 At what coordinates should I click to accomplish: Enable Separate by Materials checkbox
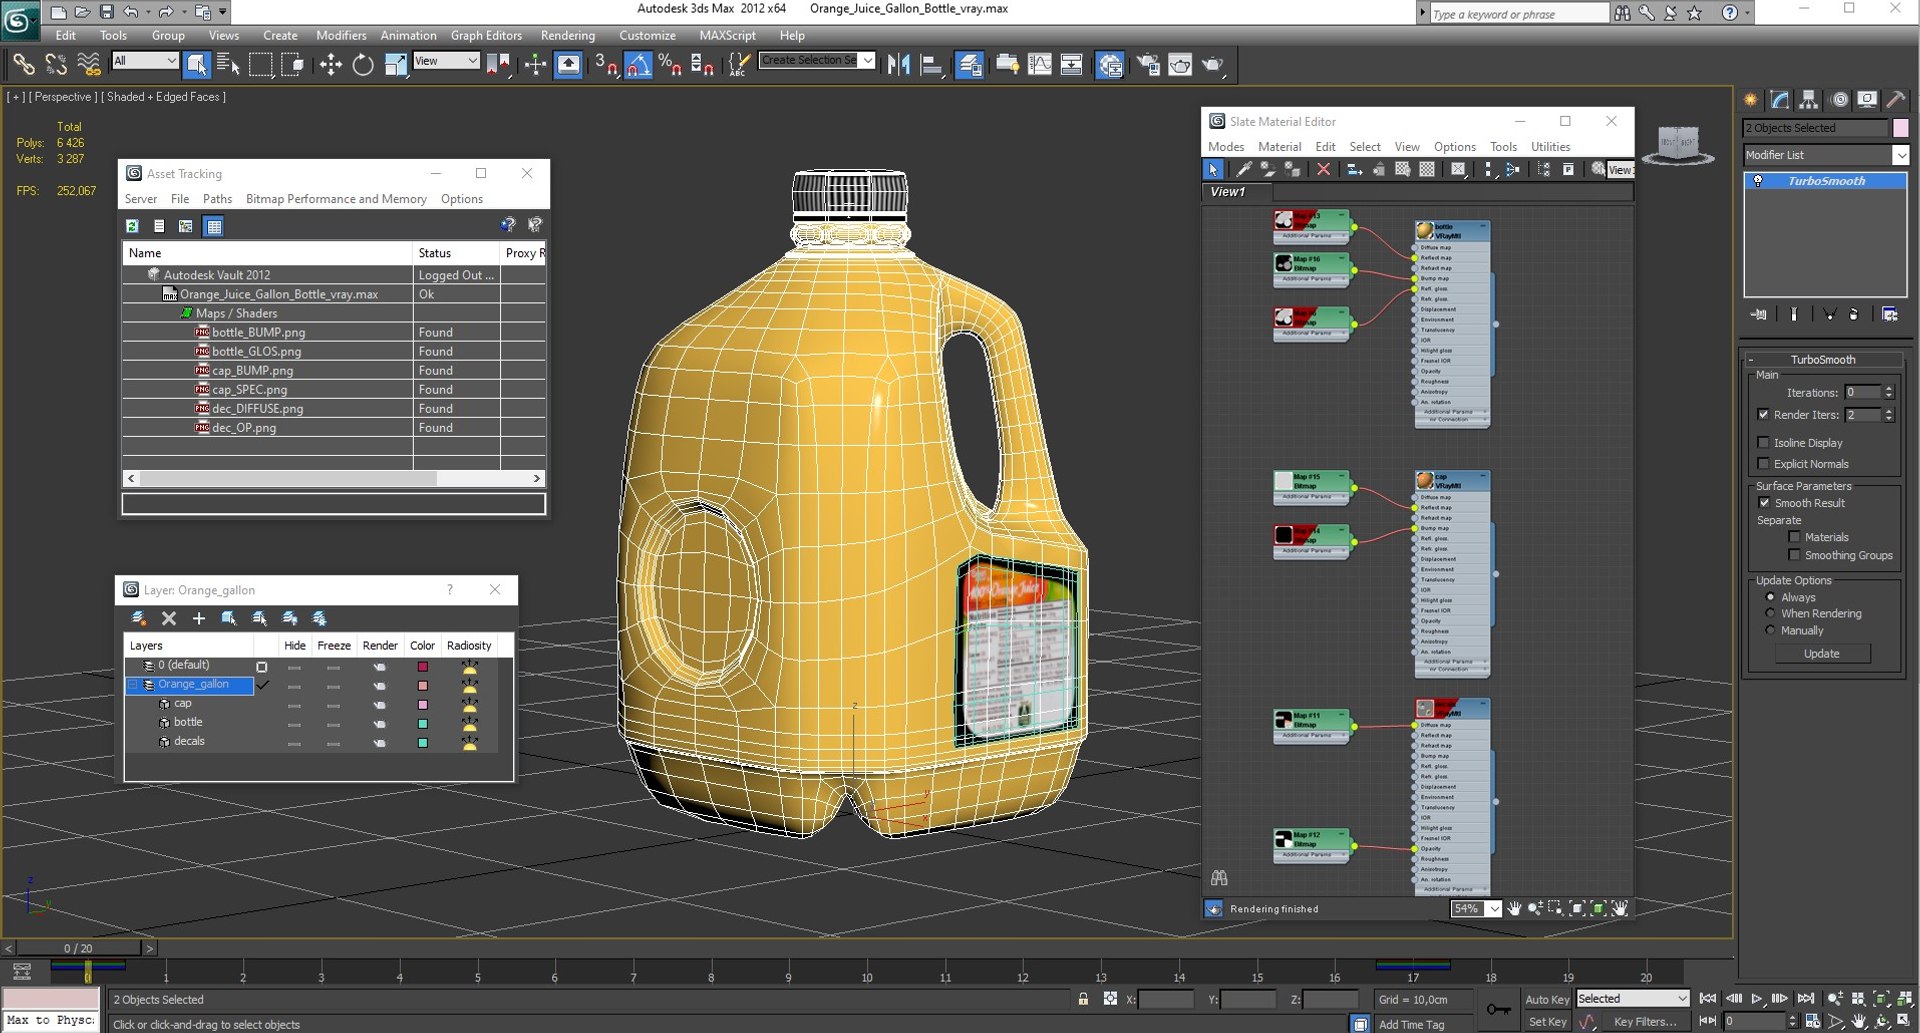click(1794, 537)
